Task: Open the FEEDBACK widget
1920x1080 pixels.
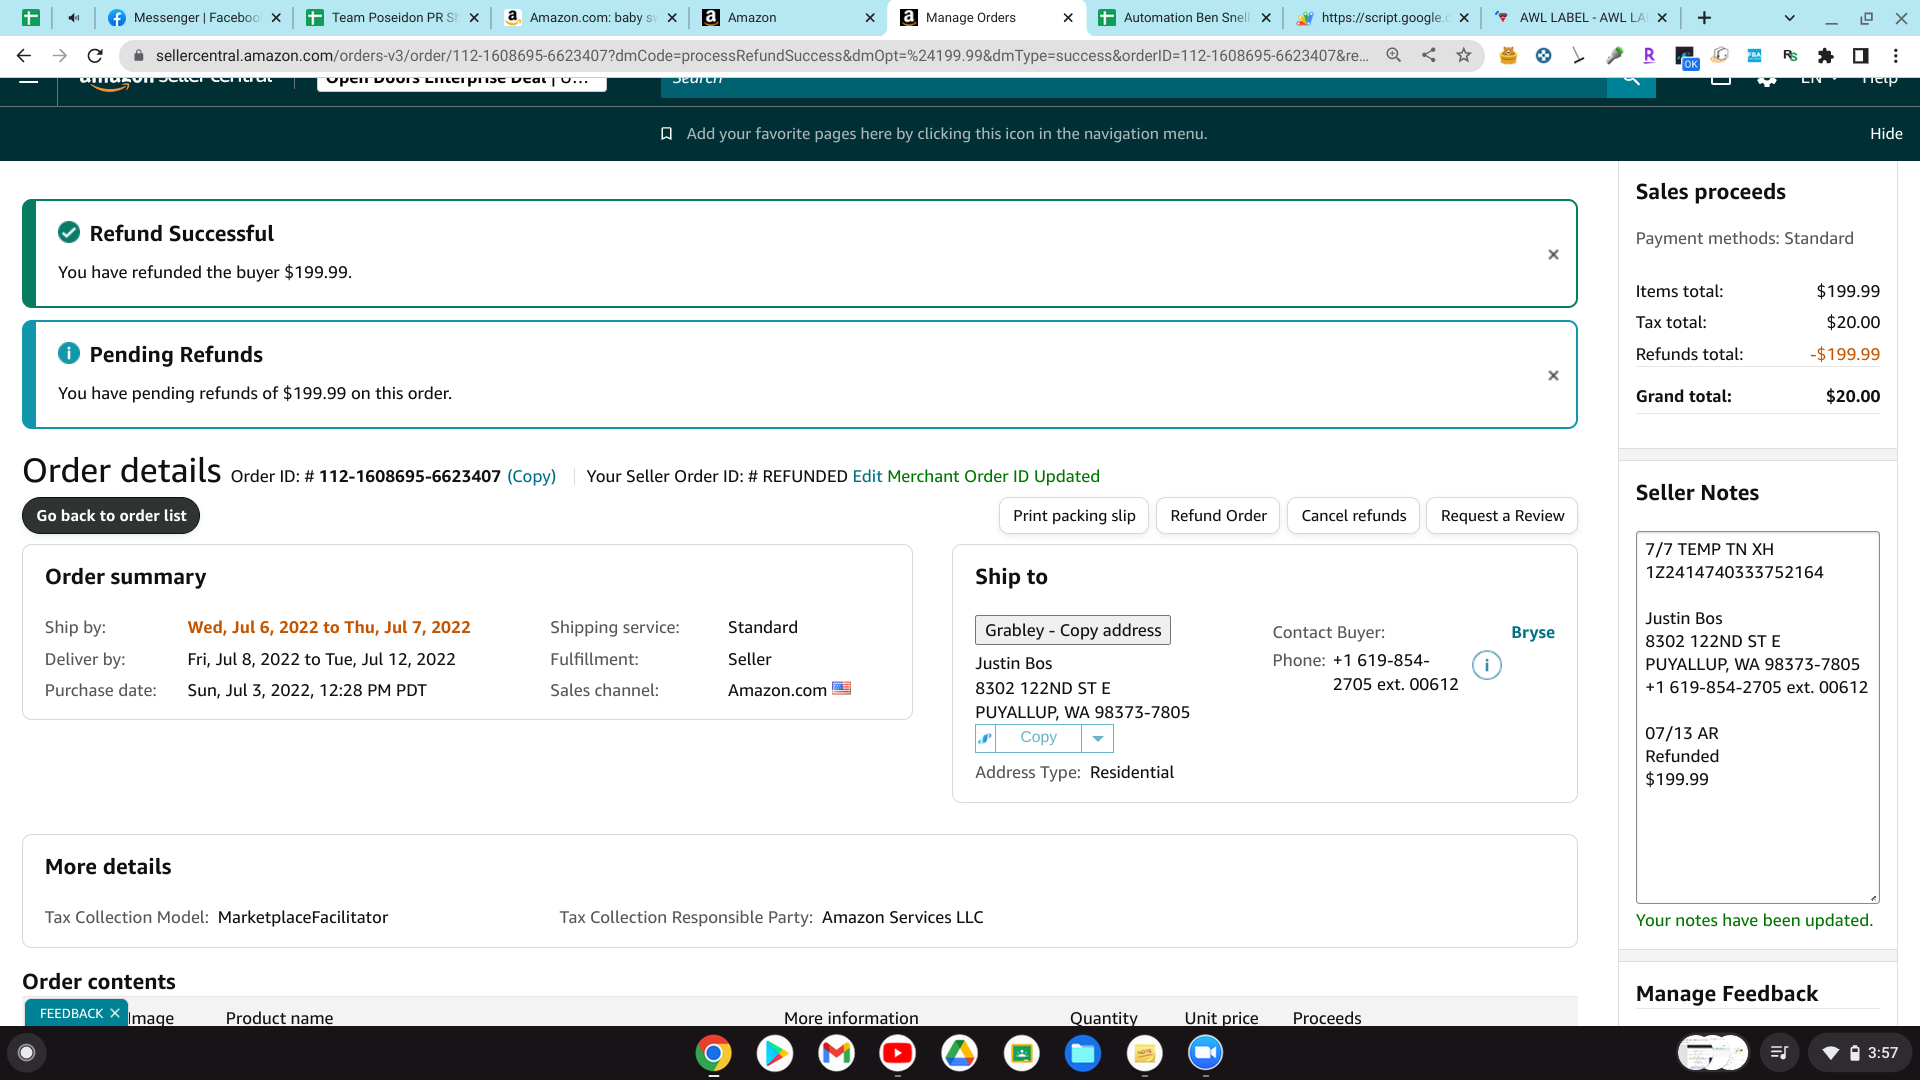Action: point(71,1013)
